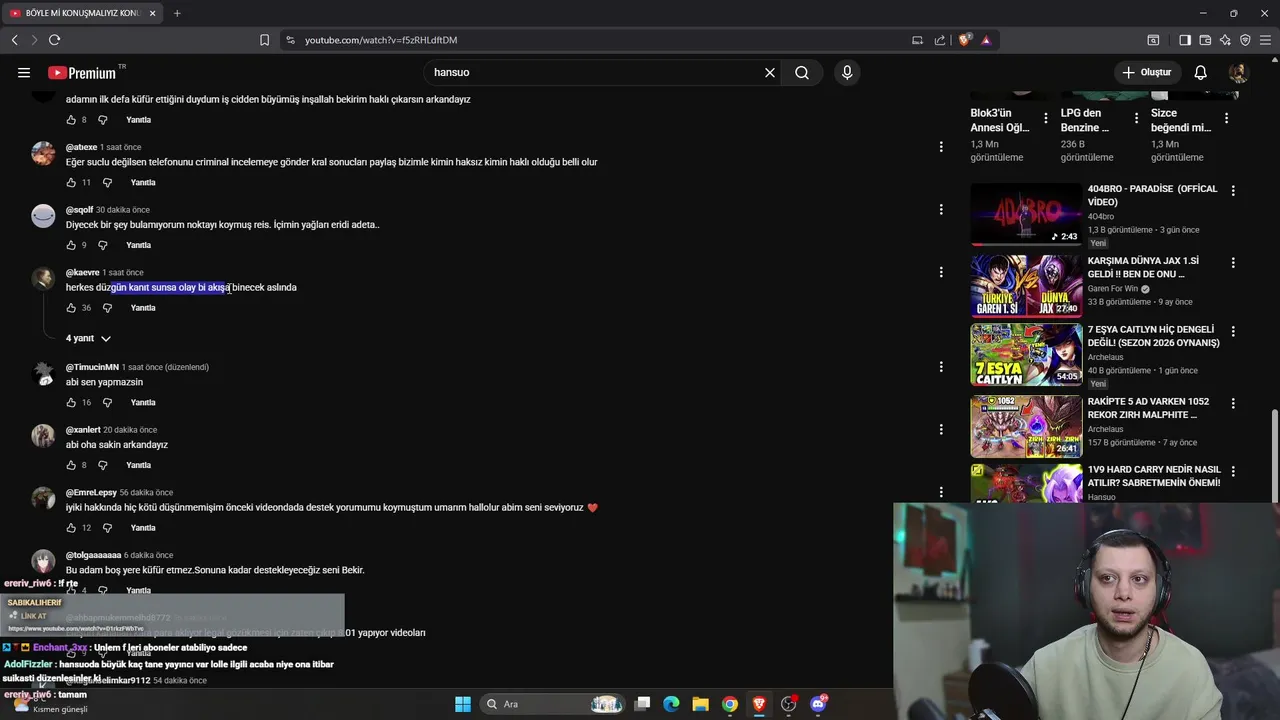Image resolution: width=1280 pixels, height=720 pixels.
Task: Dislike @TimucinMN's comment
Action: coord(107,402)
